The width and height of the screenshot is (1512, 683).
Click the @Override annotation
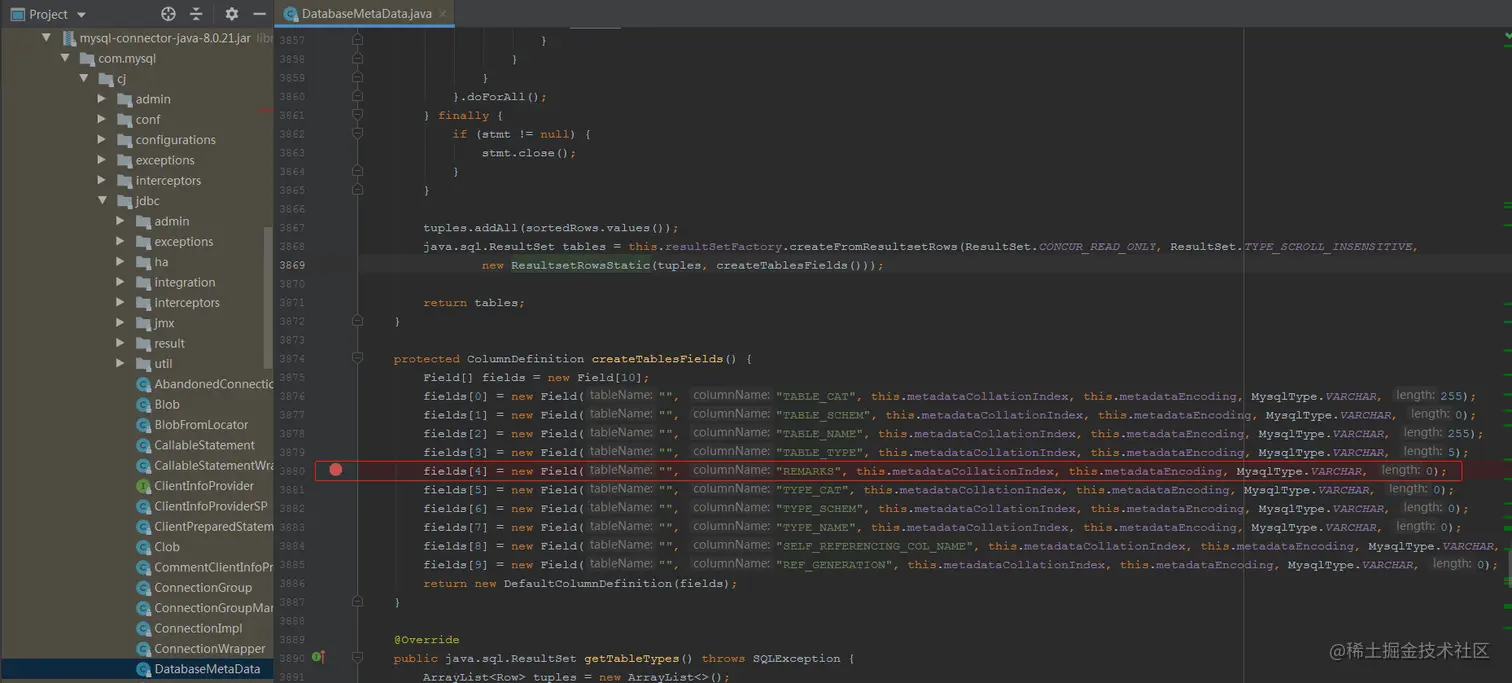pyautogui.click(x=426, y=639)
